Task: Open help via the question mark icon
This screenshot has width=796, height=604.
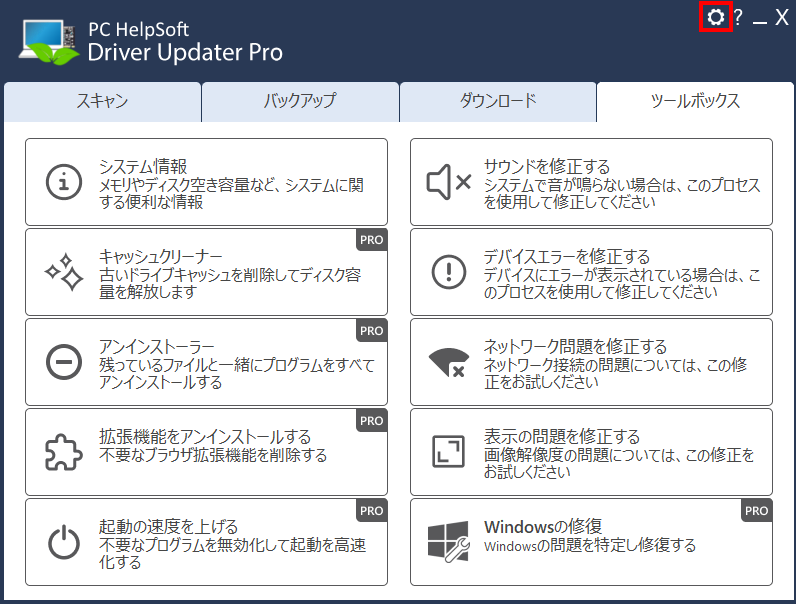Action: tap(738, 17)
